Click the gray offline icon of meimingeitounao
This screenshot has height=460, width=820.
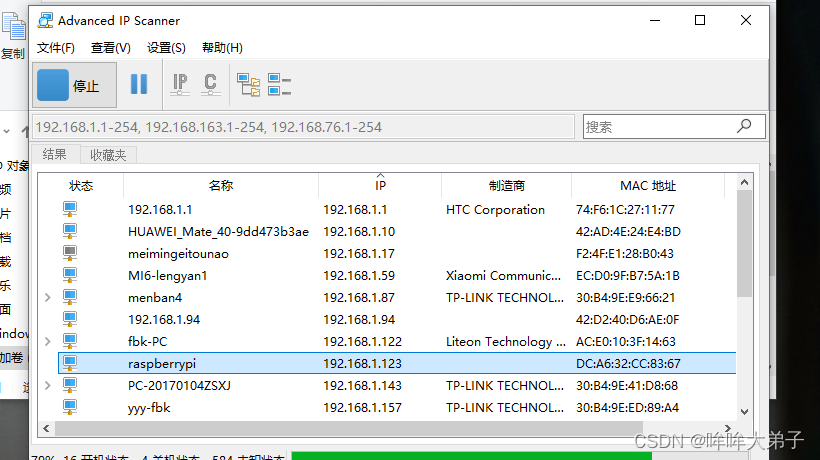click(x=70, y=253)
